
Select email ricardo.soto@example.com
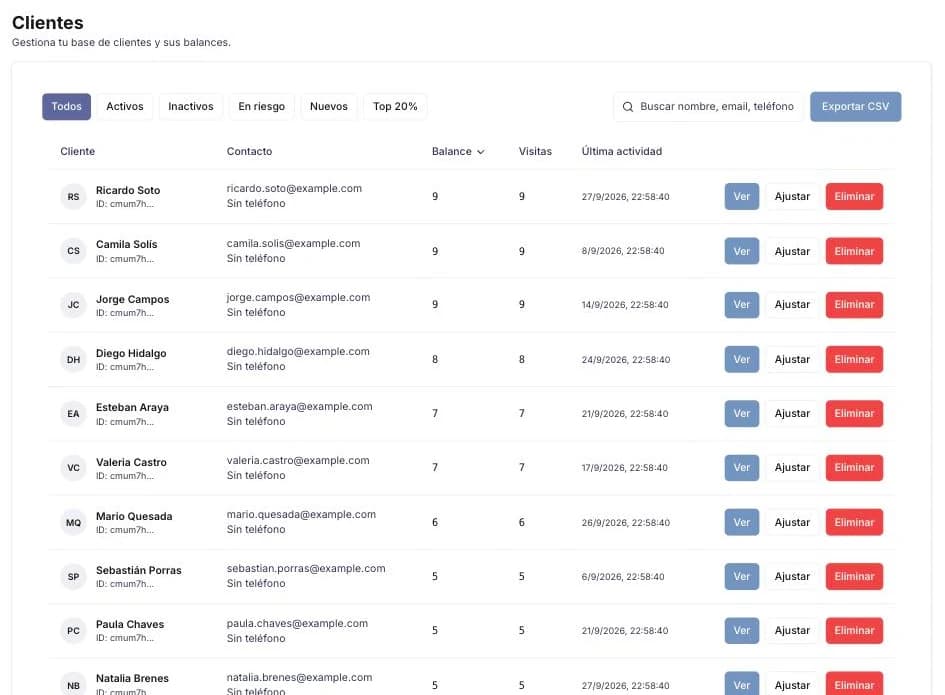294,189
